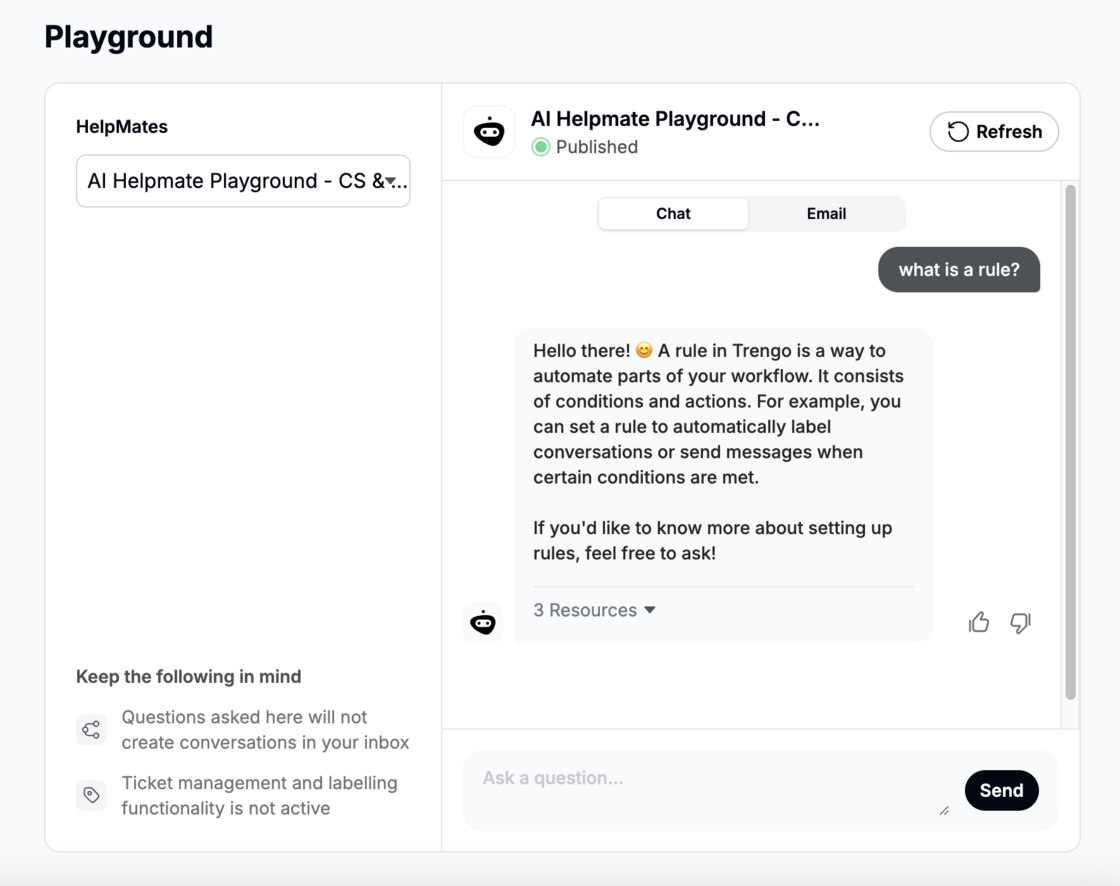Click 'Questions asked here will not' note

[265, 730]
